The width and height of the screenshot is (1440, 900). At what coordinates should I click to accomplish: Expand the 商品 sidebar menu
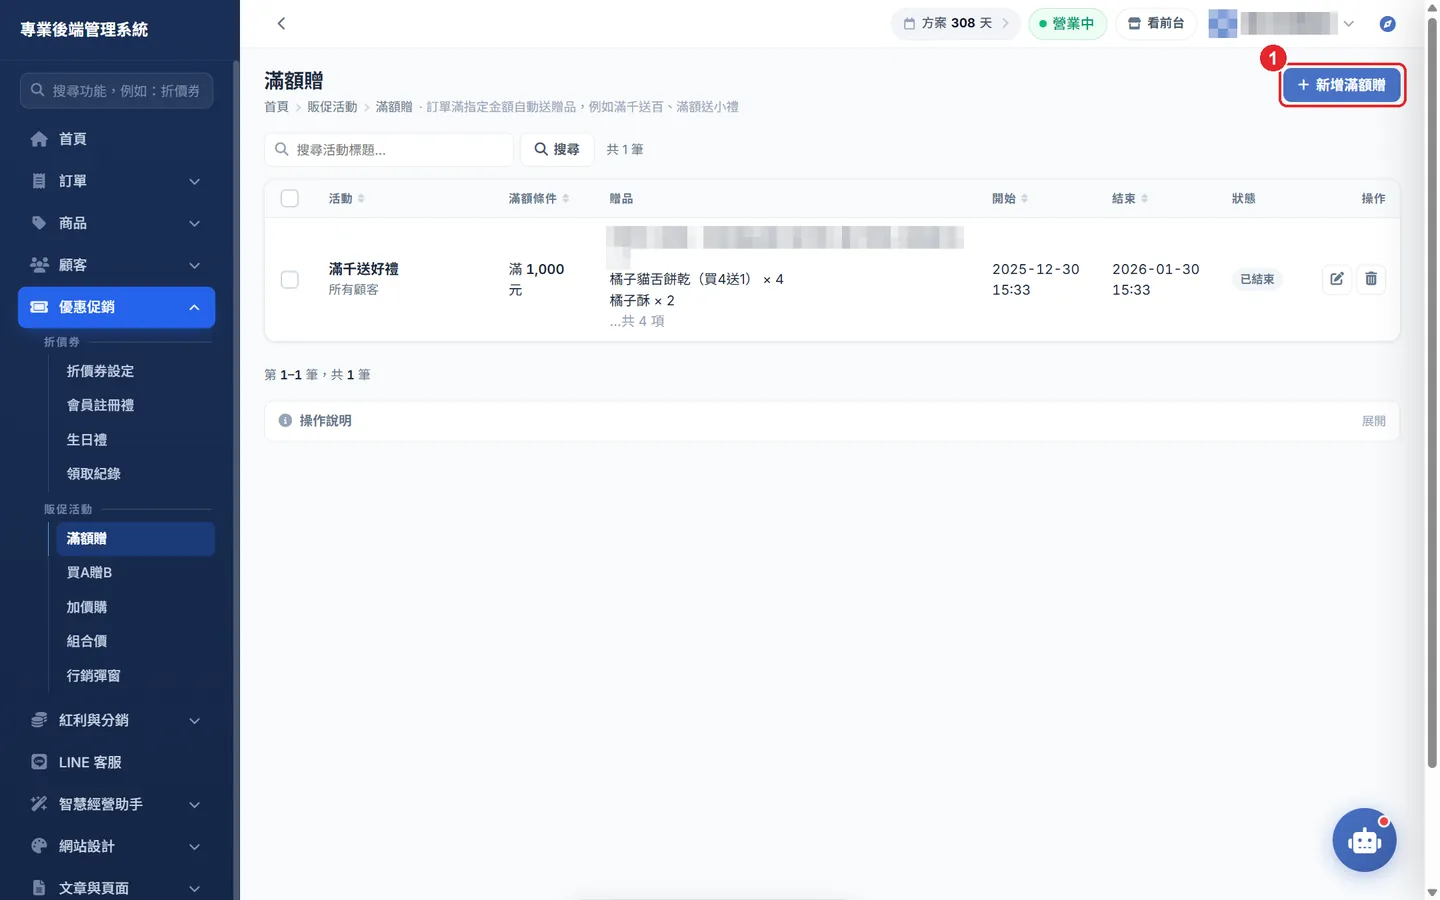coord(195,223)
